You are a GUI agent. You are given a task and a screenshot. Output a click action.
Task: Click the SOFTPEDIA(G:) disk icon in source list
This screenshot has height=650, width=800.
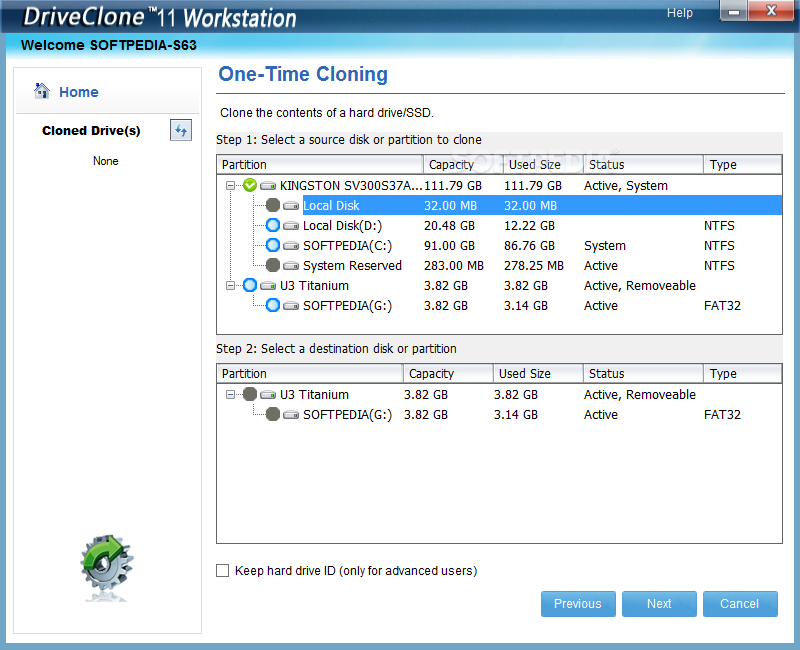(291, 306)
